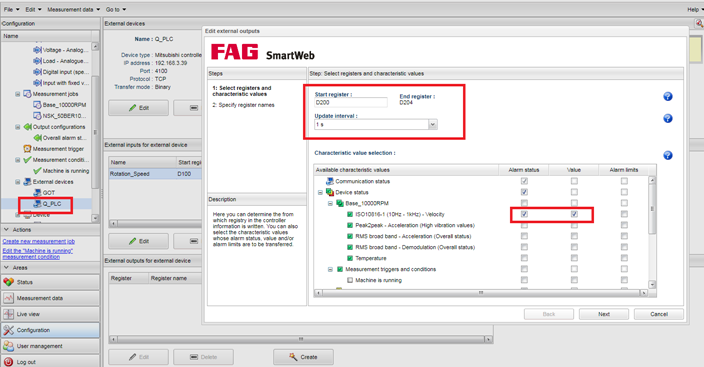Enable Alarm status for Temperature row
This screenshot has width=704, height=367.
pos(524,258)
